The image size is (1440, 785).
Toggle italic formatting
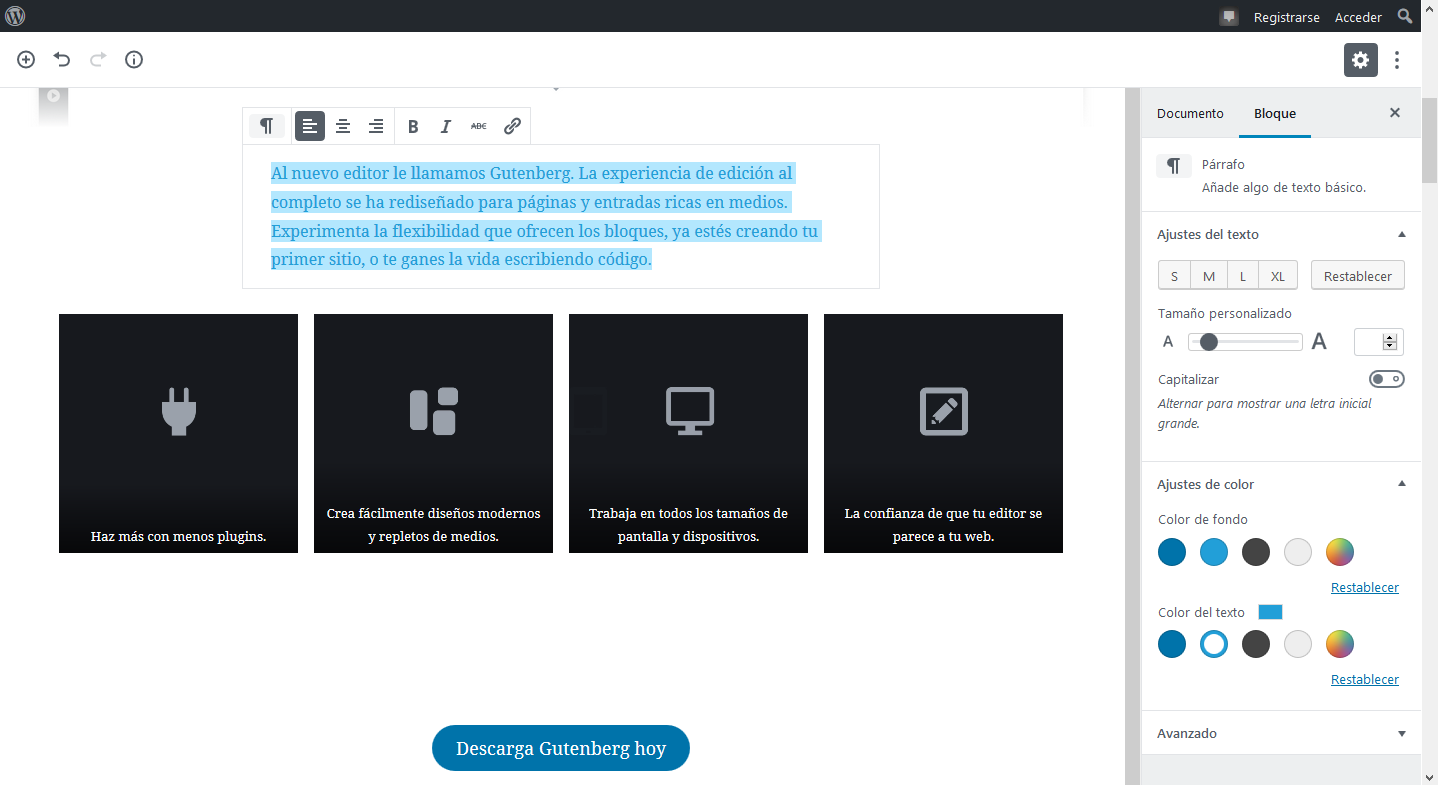[x=446, y=126]
